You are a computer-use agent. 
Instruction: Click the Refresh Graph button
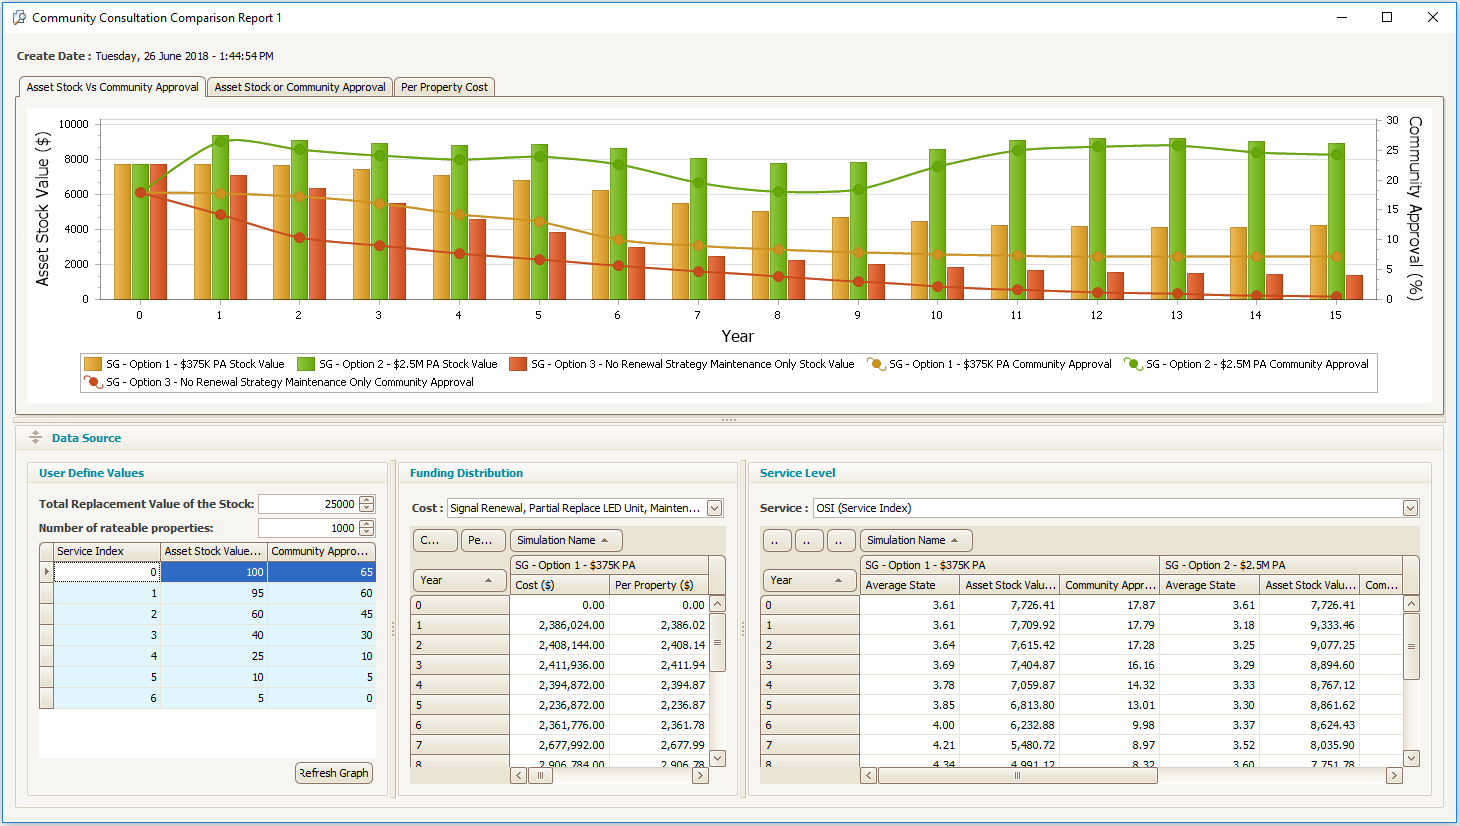tap(334, 773)
